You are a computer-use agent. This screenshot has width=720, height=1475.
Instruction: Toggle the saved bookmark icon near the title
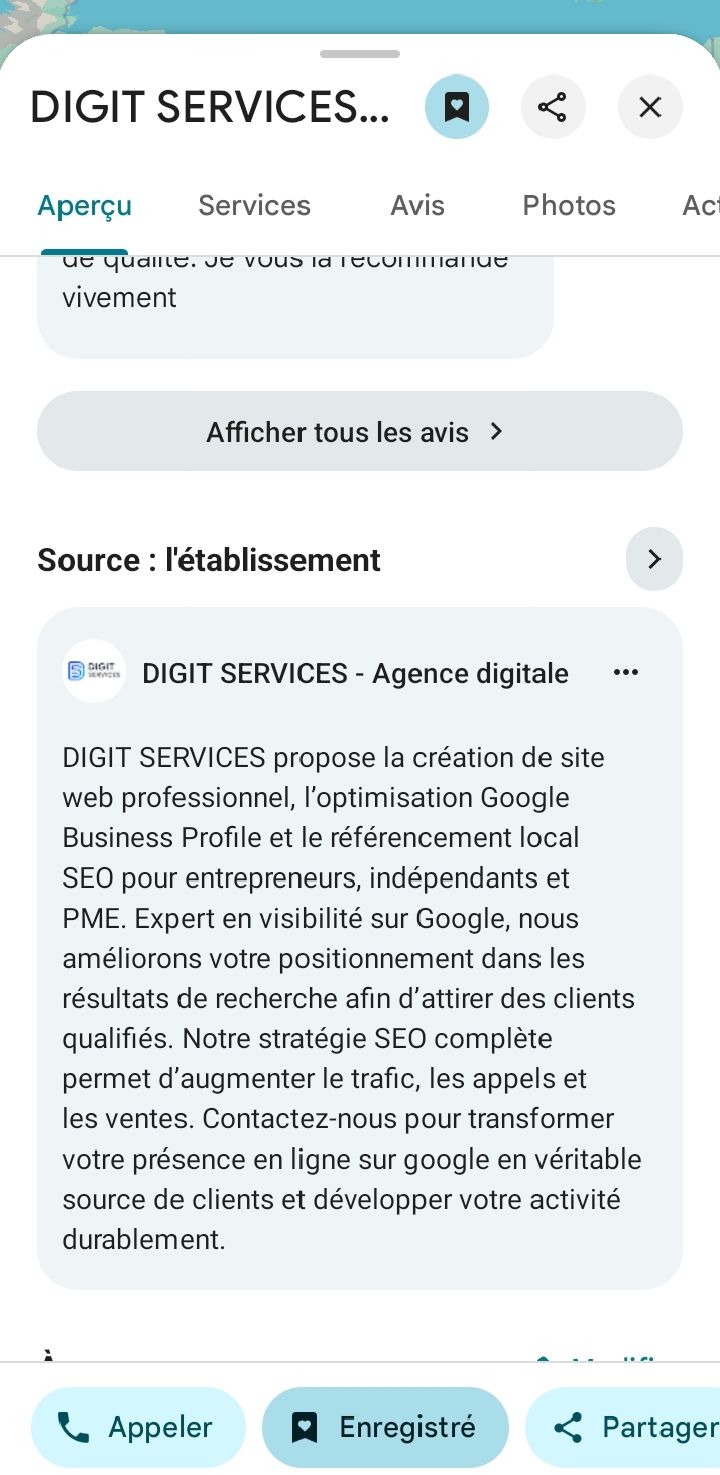click(457, 107)
